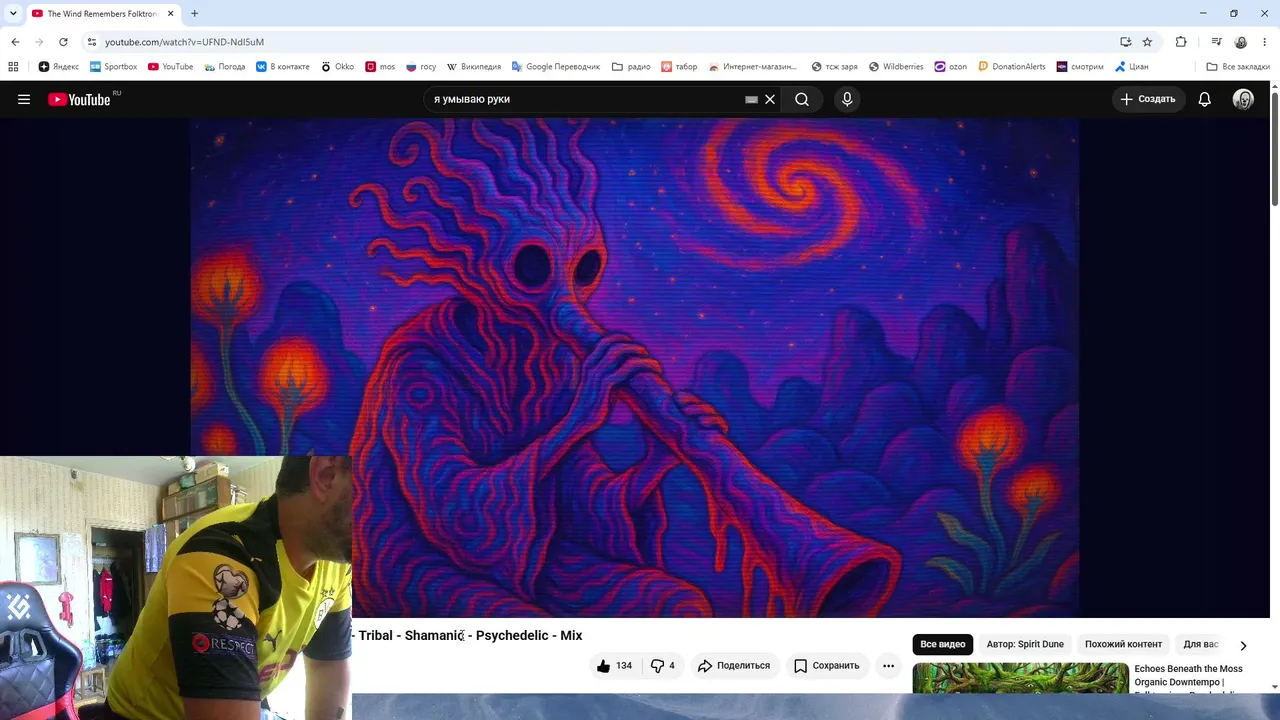Switch to The Wind Remembers tab
Viewport: 1280px width, 720px height.
click(x=102, y=14)
